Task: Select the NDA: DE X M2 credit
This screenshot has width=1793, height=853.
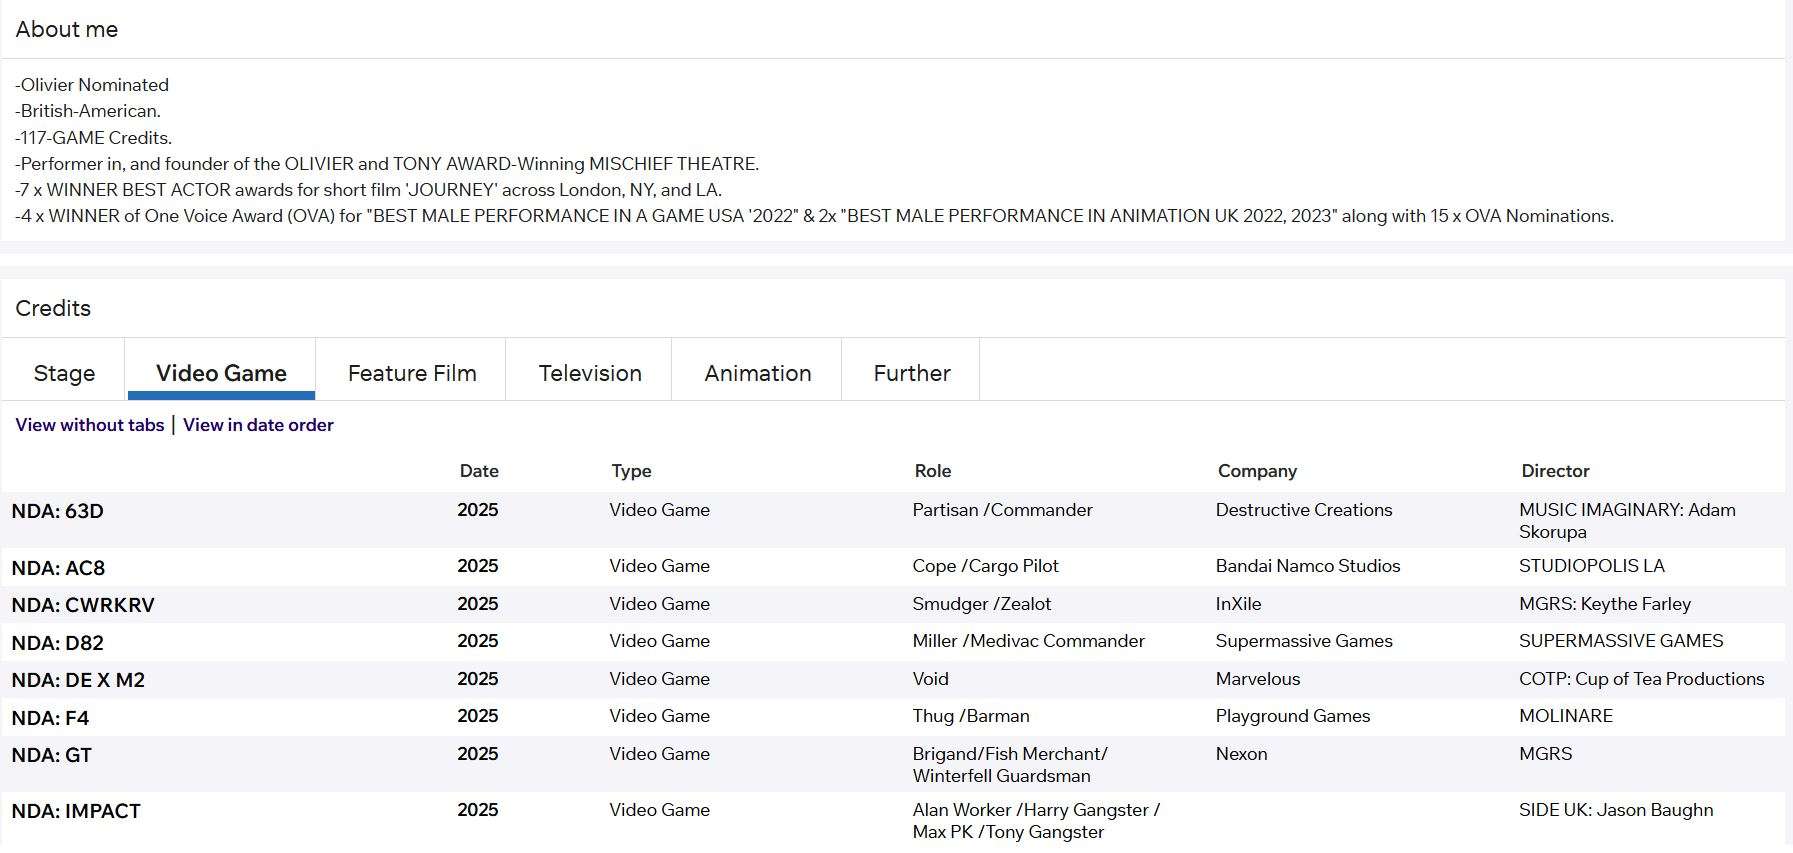Action: [78, 680]
